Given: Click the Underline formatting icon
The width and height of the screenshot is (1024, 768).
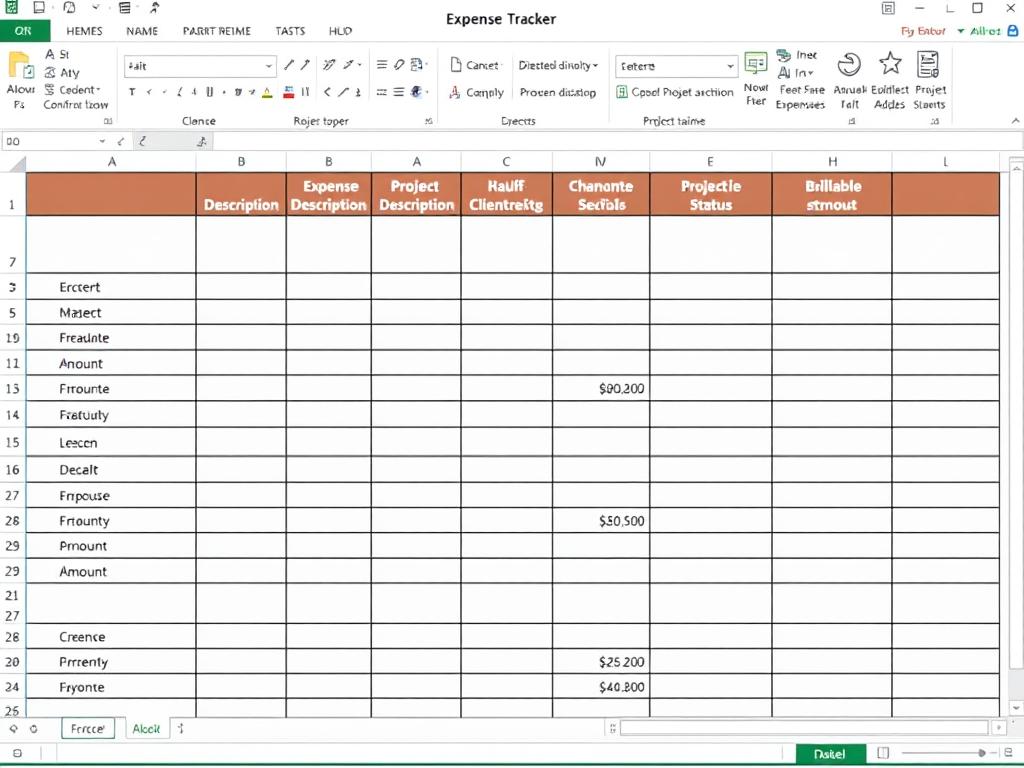Looking at the screenshot, I should (208, 92).
